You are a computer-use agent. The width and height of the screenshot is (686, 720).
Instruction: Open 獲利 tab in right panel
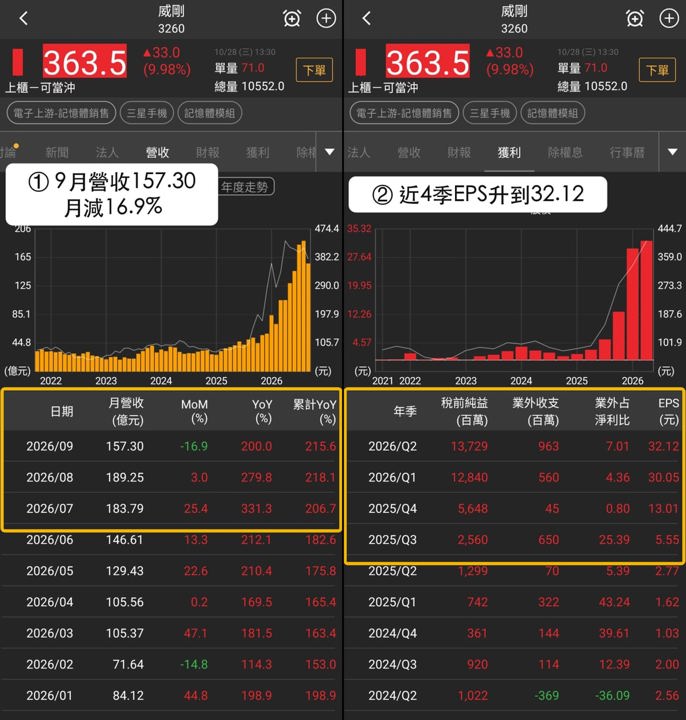coord(509,152)
